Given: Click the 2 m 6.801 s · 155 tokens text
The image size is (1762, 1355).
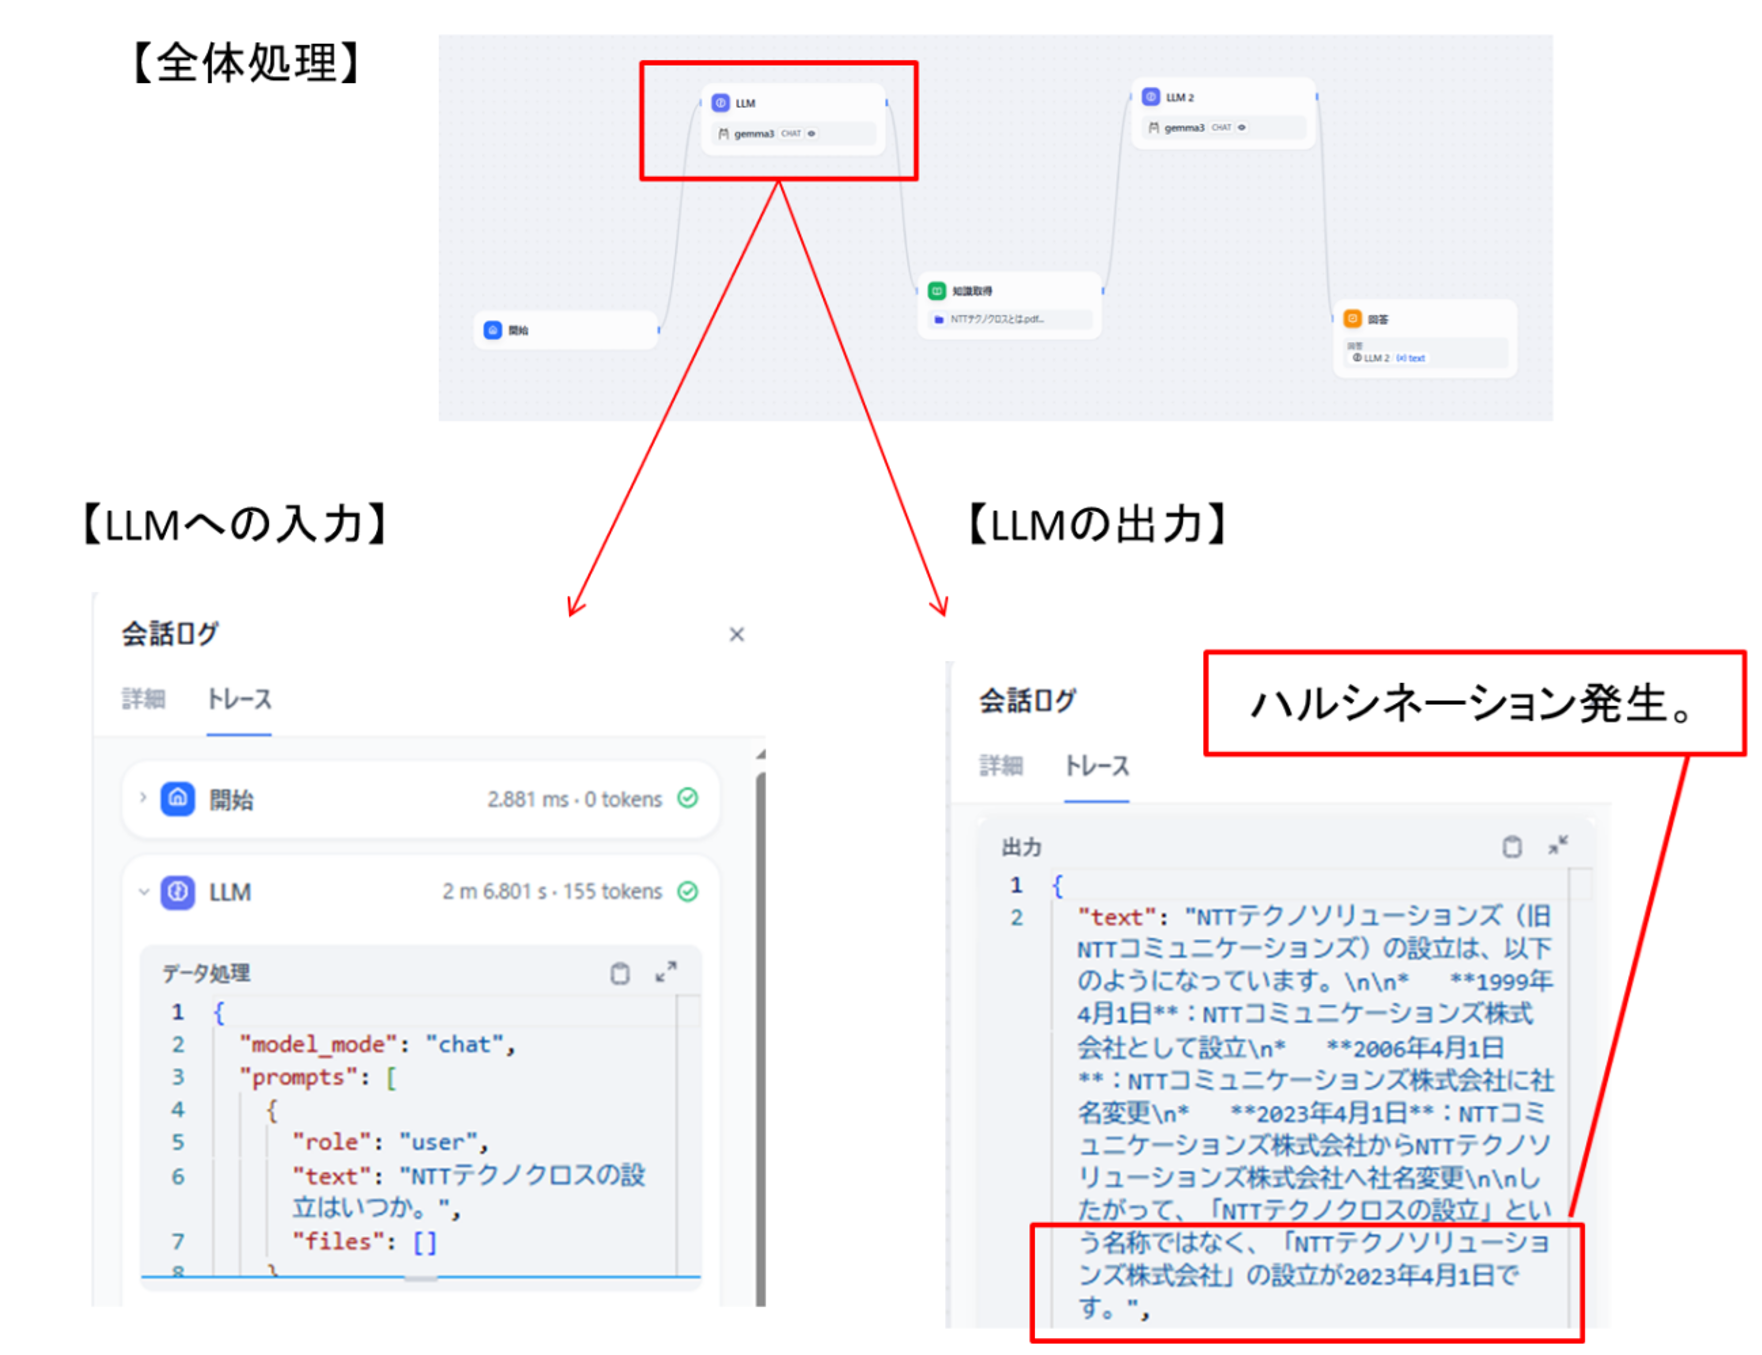Looking at the screenshot, I should pos(552,892).
